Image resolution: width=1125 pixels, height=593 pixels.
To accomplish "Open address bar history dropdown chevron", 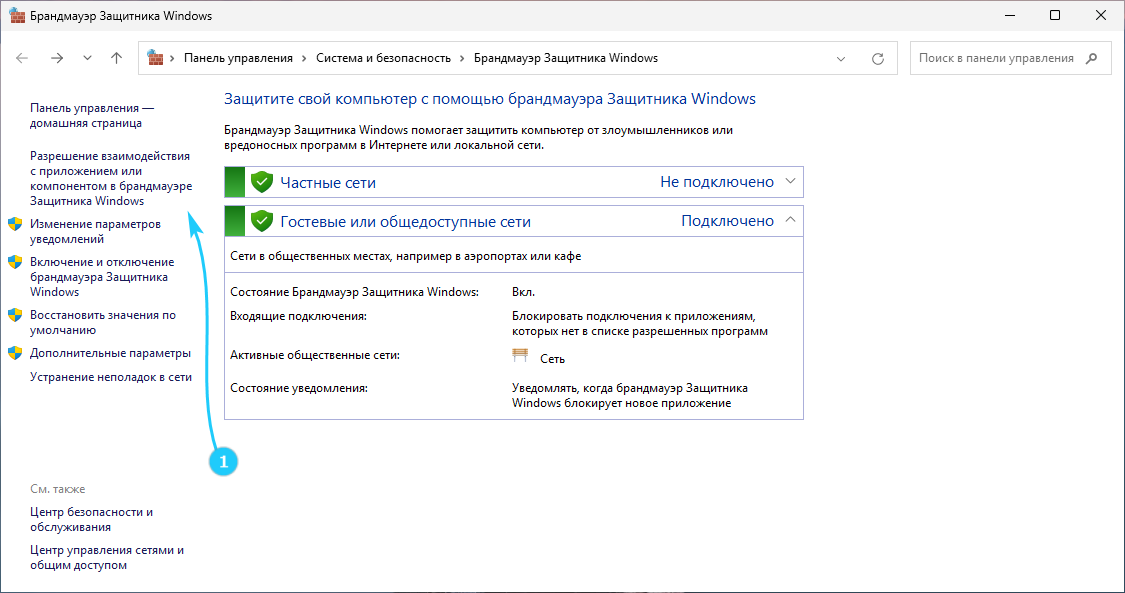I will (841, 59).
